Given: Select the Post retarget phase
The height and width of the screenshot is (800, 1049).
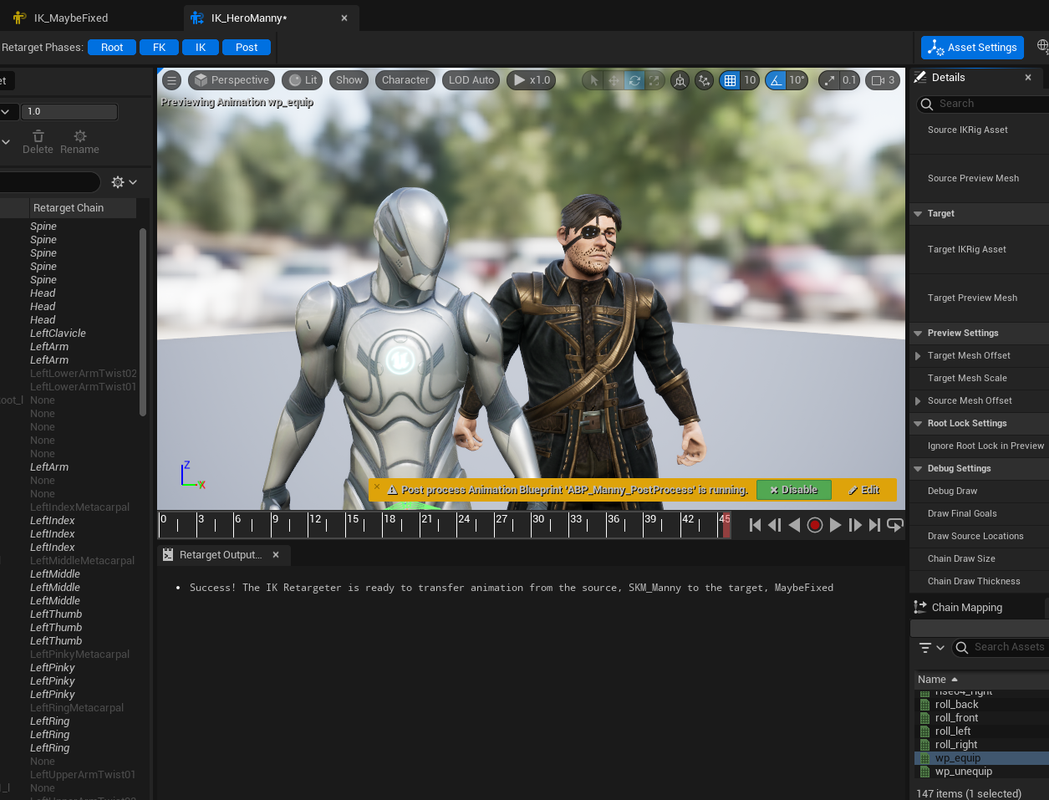Looking at the screenshot, I should click(246, 47).
